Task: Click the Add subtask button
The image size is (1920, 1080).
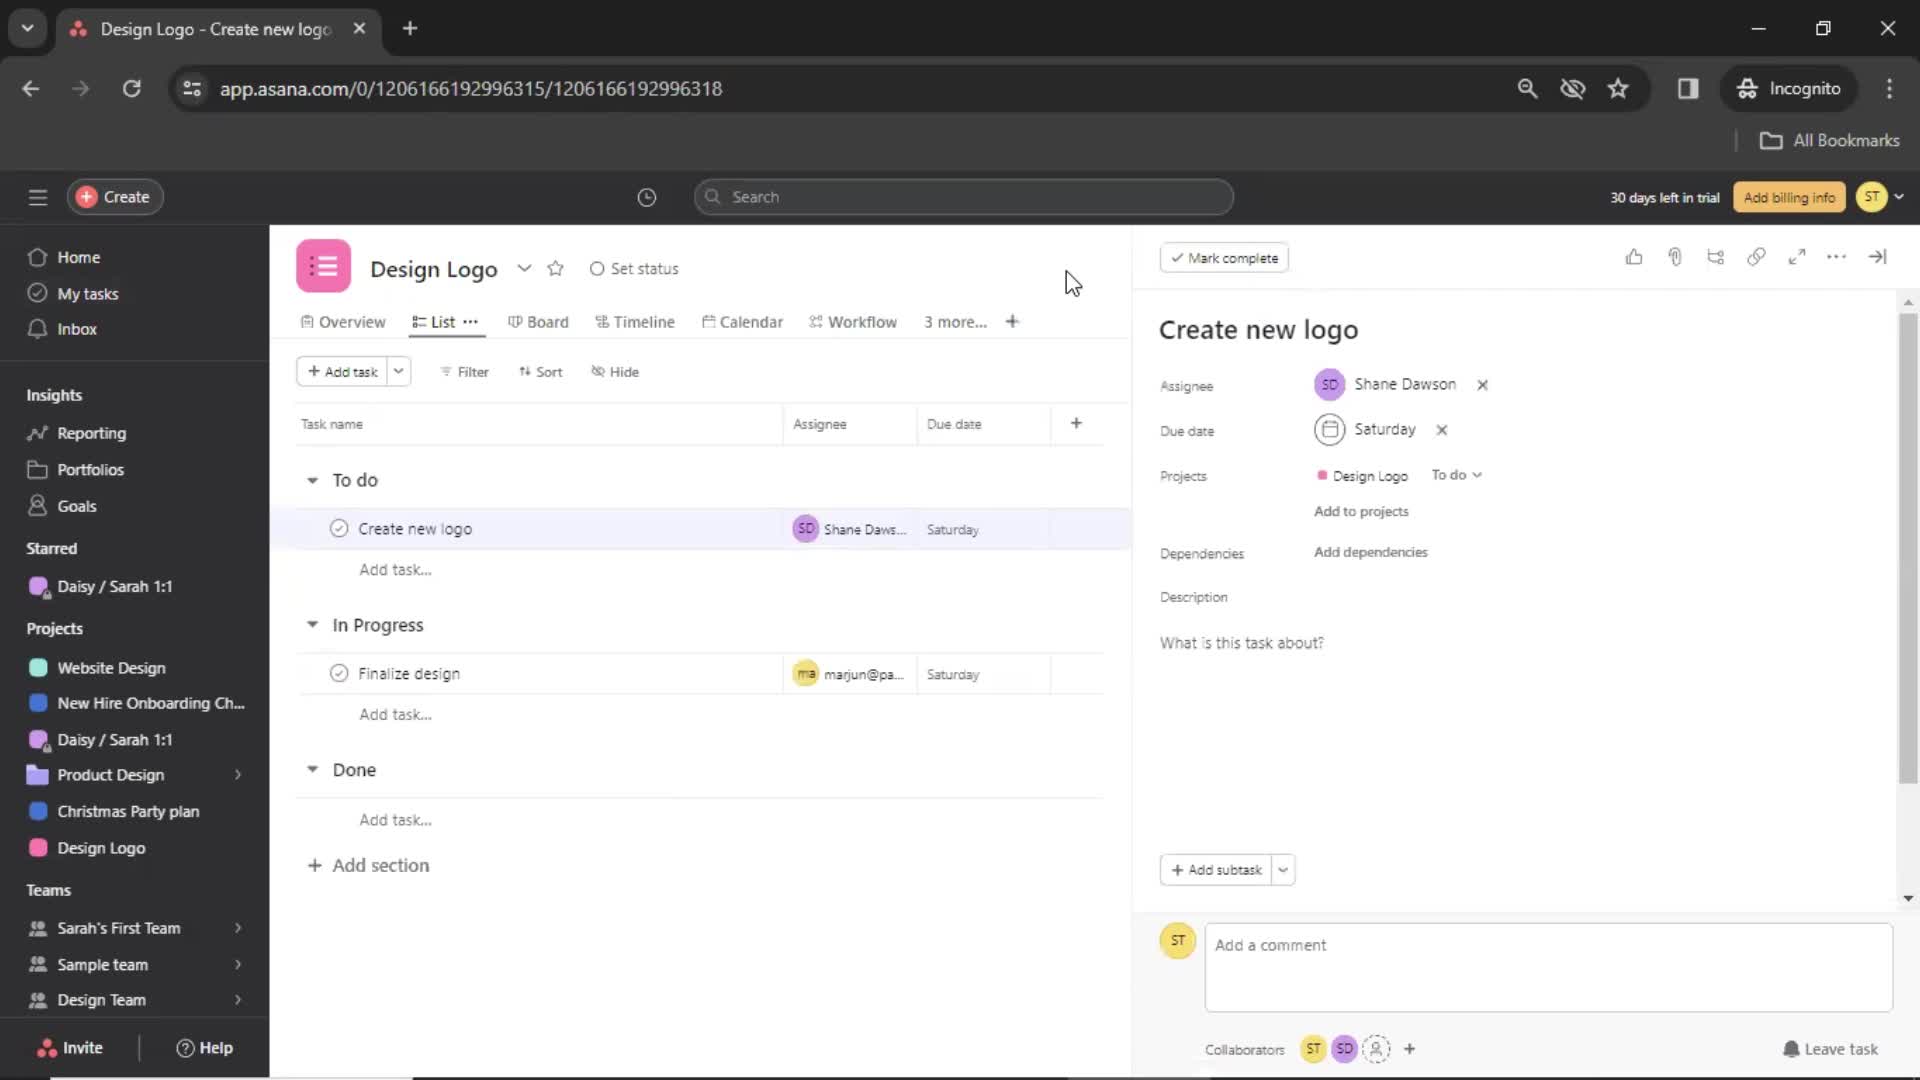Action: tap(1216, 869)
